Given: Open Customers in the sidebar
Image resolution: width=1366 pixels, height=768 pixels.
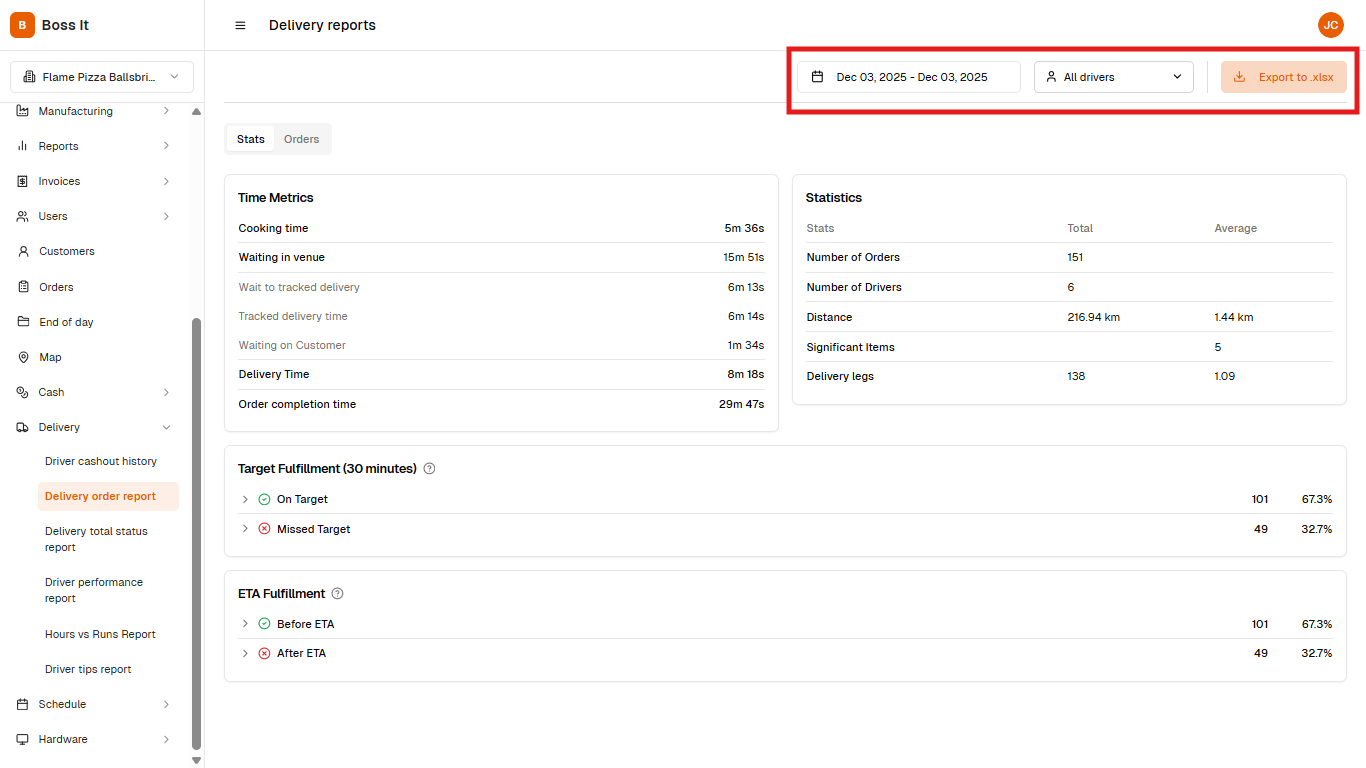Looking at the screenshot, I should [66, 251].
